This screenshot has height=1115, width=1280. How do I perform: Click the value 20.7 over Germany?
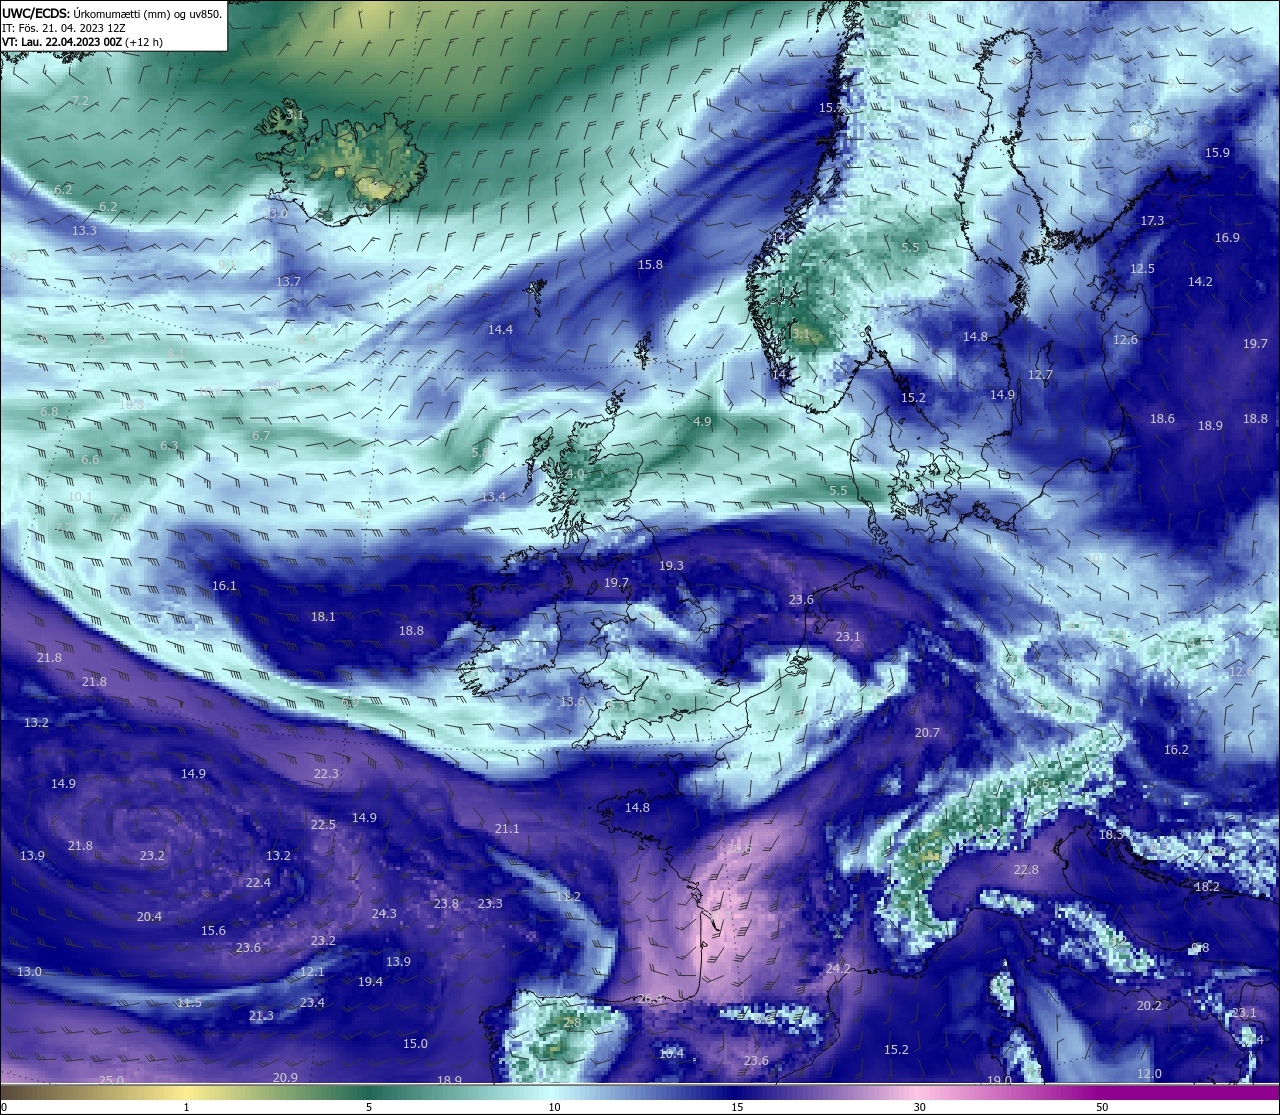[927, 733]
